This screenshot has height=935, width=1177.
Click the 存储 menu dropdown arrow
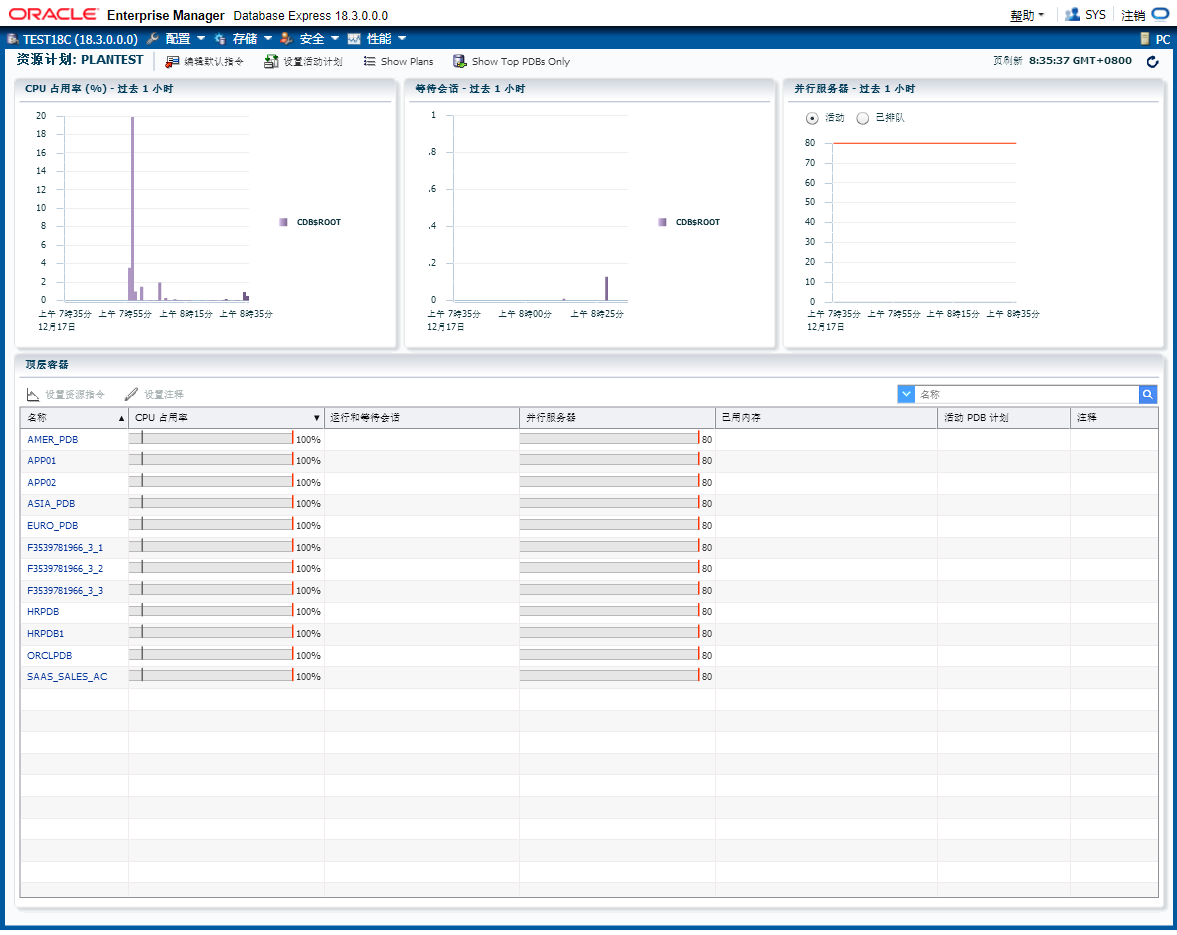coord(268,38)
